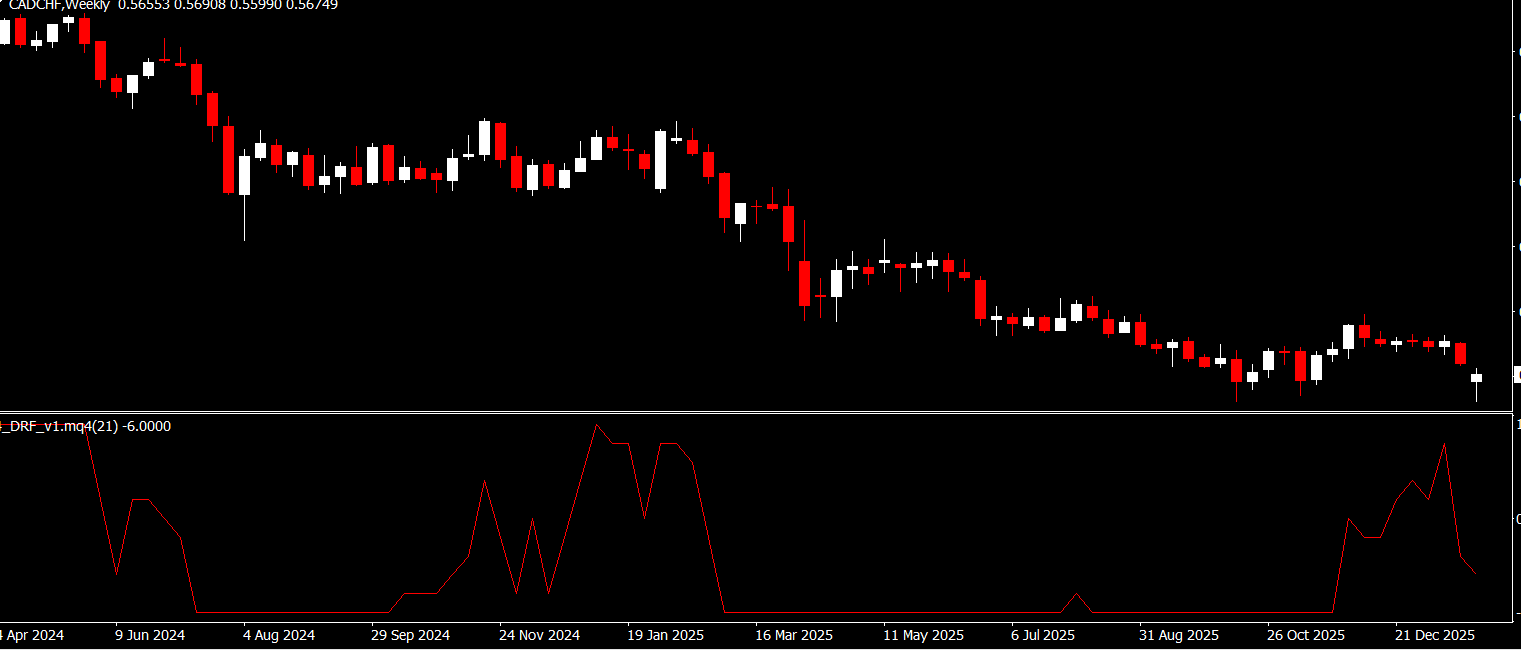
Task: Select the 29 Sep 2024 date label
Action: pyautogui.click(x=410, y=635)
